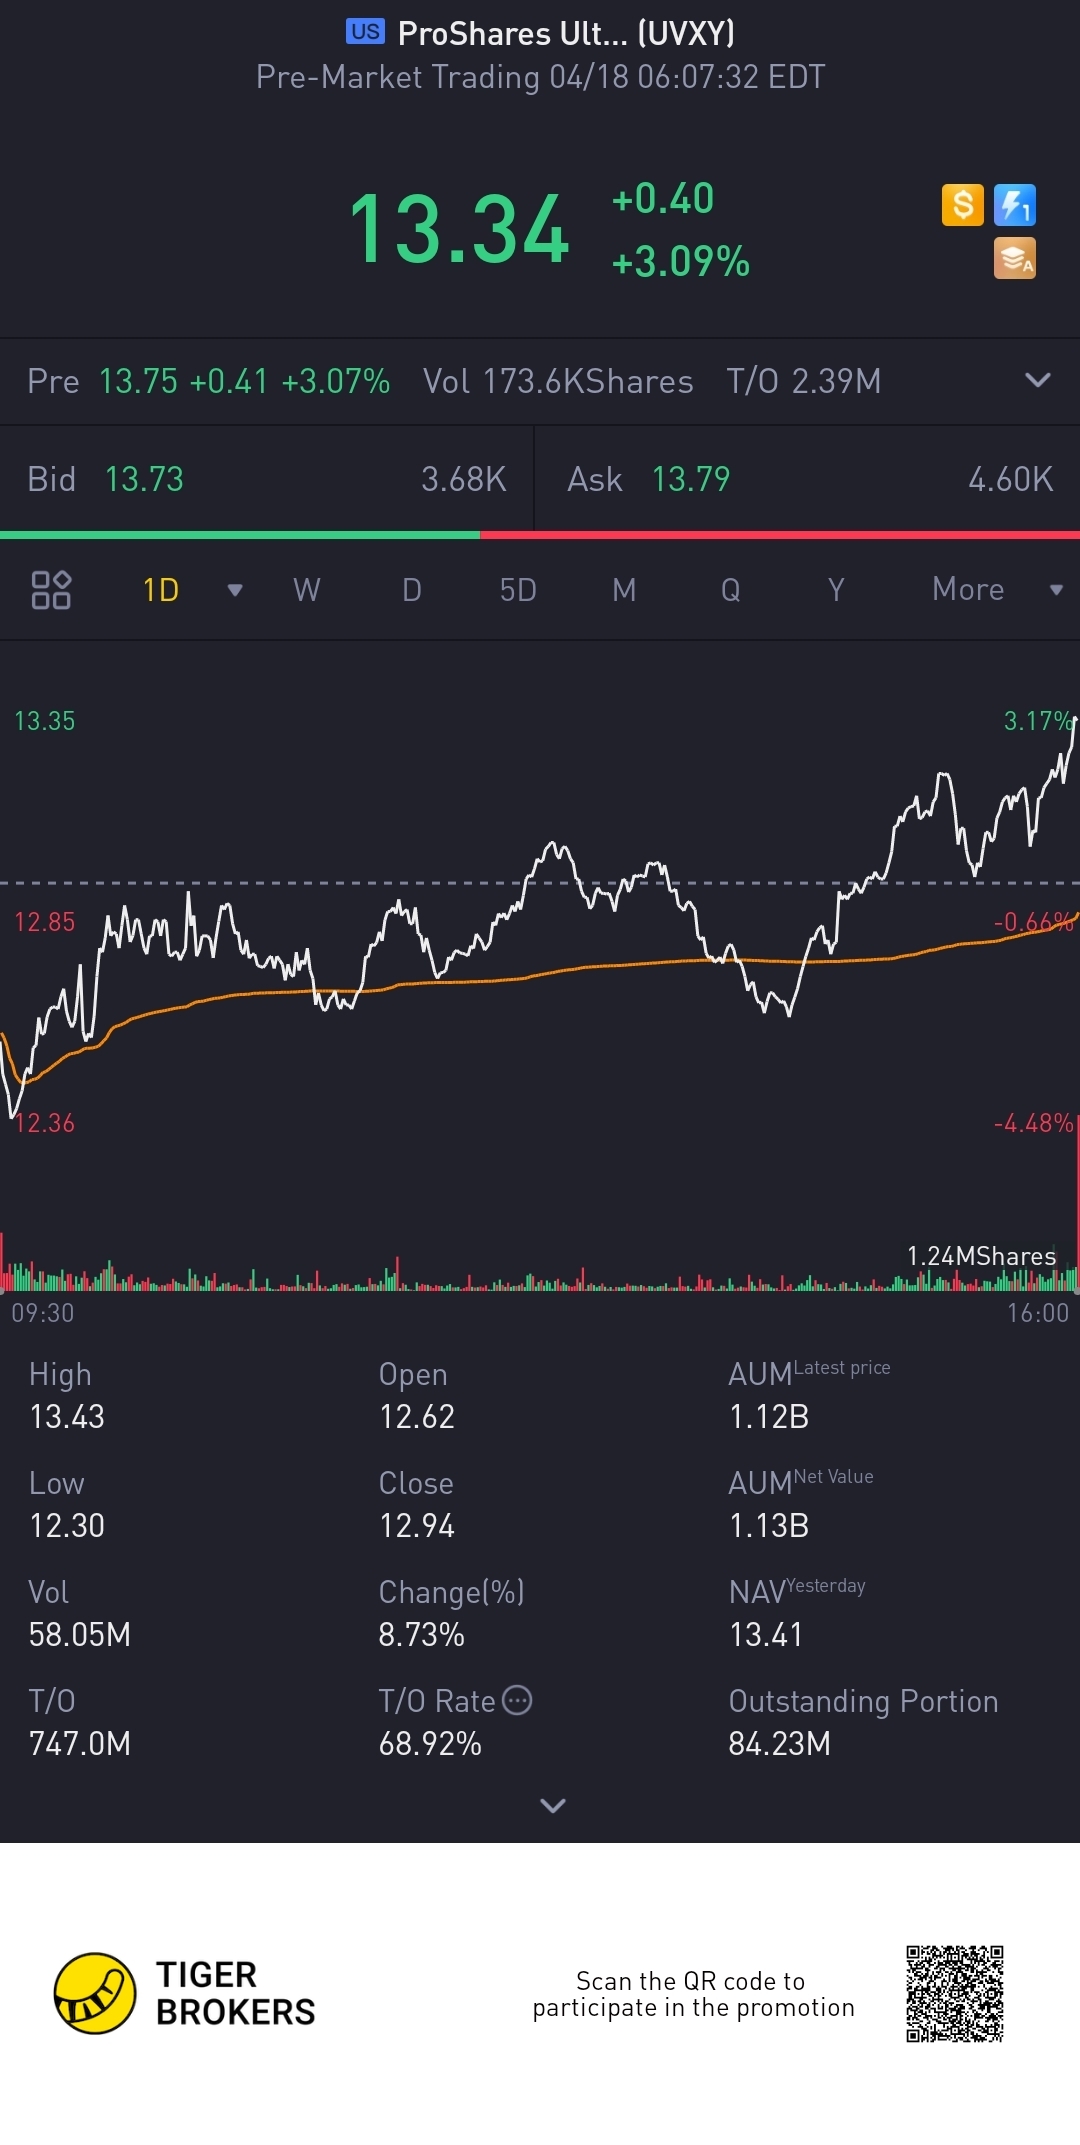The width and height of the screenshot is (1080, 2145).
Task: Tap the blue lightning bolt badge icon
Action: (1015, 205)
